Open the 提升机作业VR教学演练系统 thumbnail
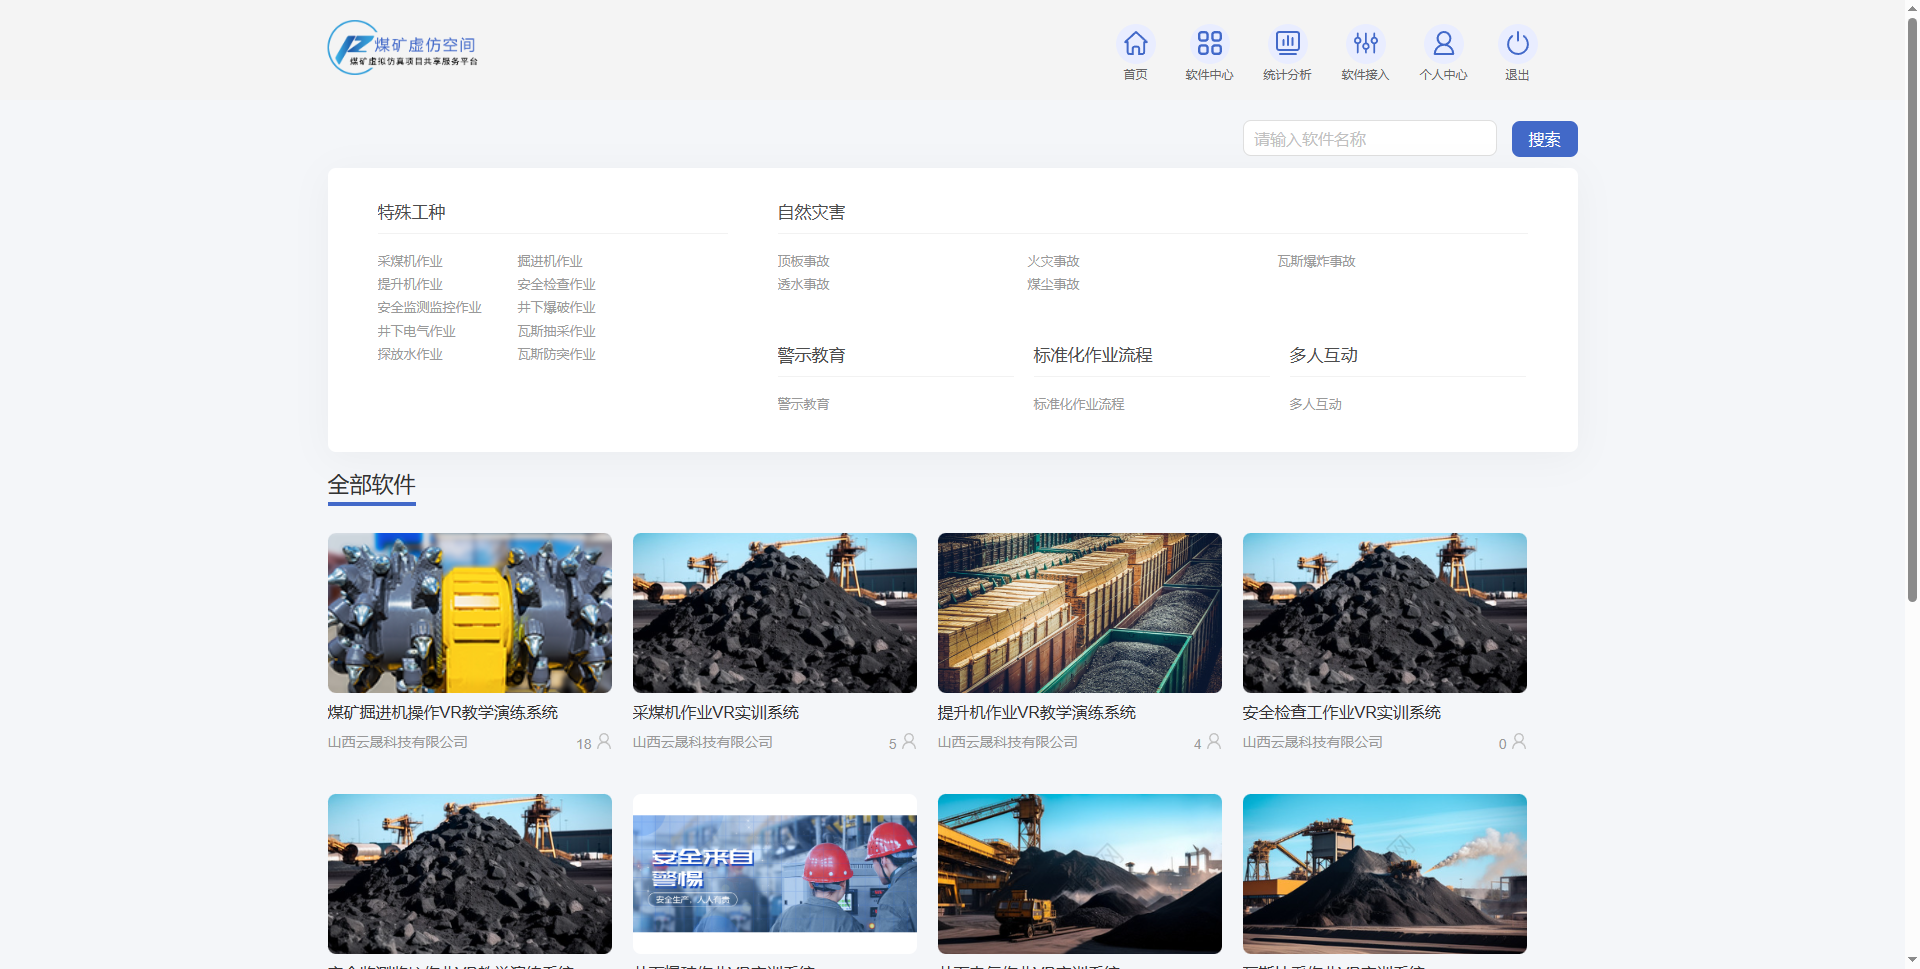 (x=1080, y=613)
